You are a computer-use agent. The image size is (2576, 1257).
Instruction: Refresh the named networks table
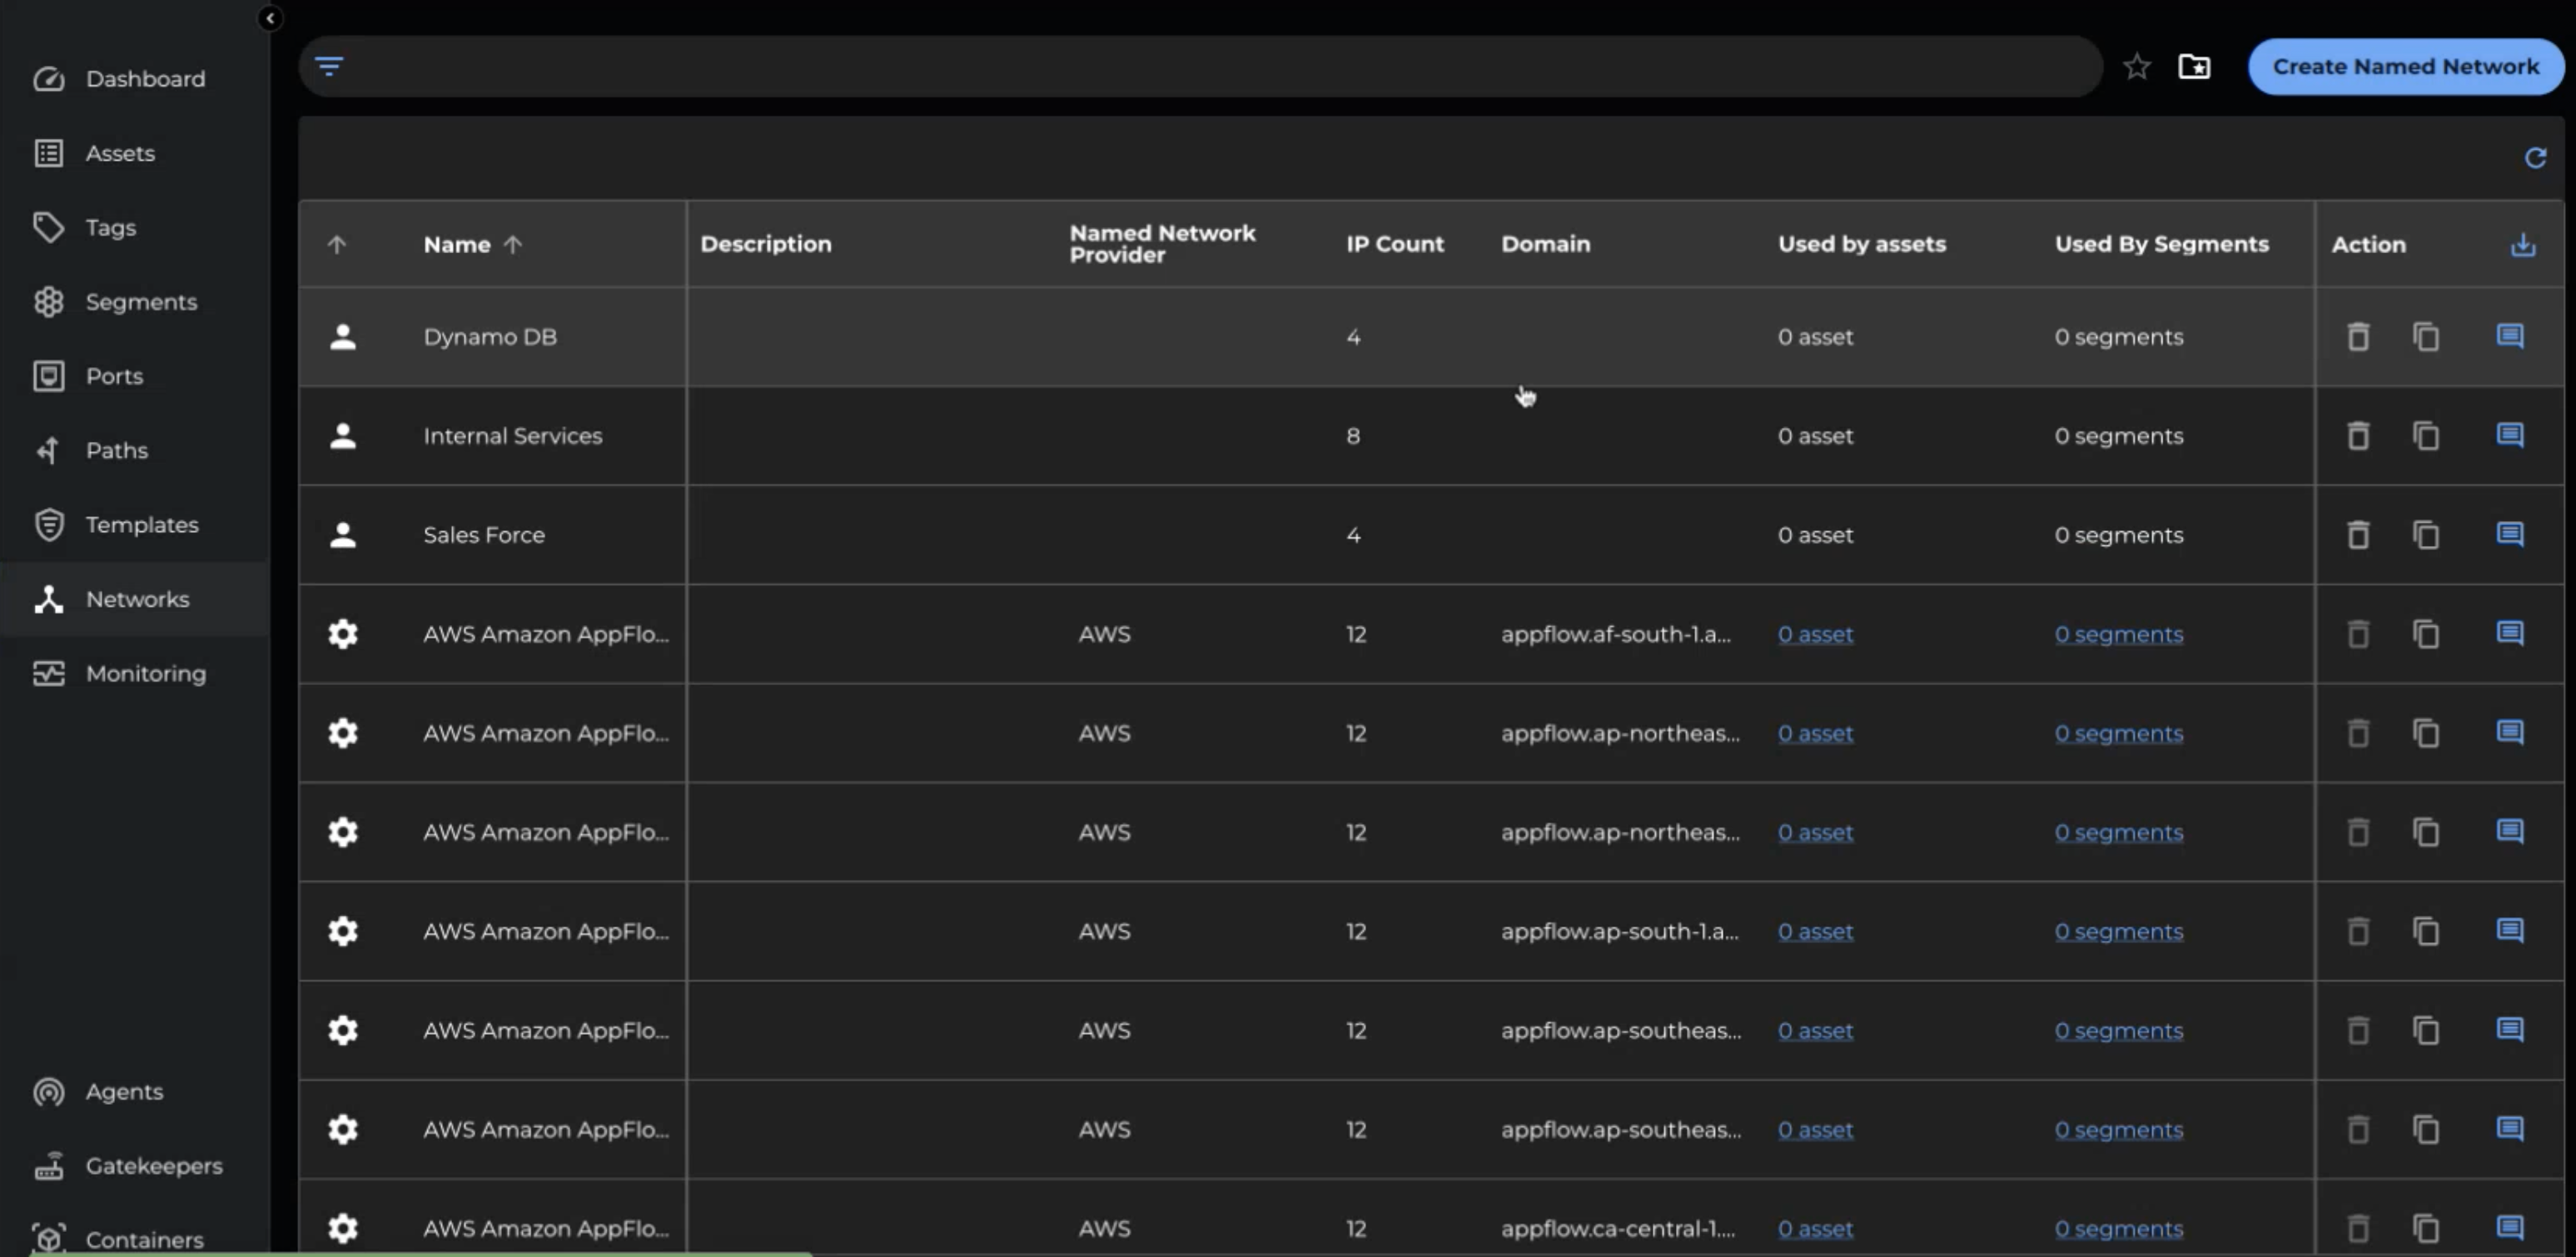pos(2534,158)
